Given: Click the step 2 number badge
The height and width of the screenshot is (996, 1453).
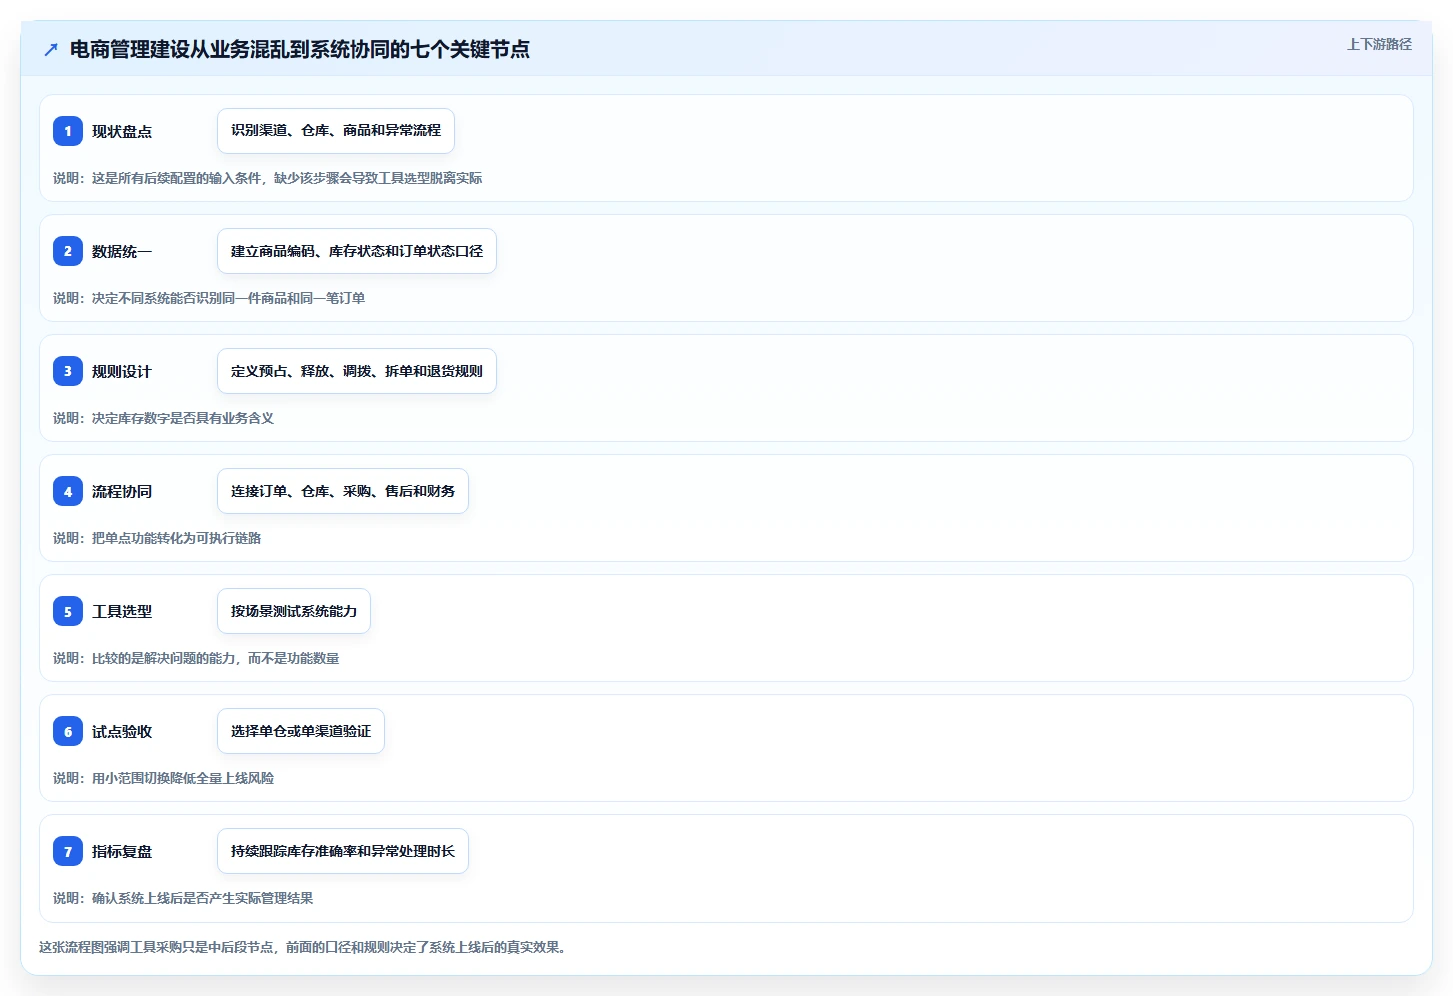Looking at the screenshot, I should point(68,251).
